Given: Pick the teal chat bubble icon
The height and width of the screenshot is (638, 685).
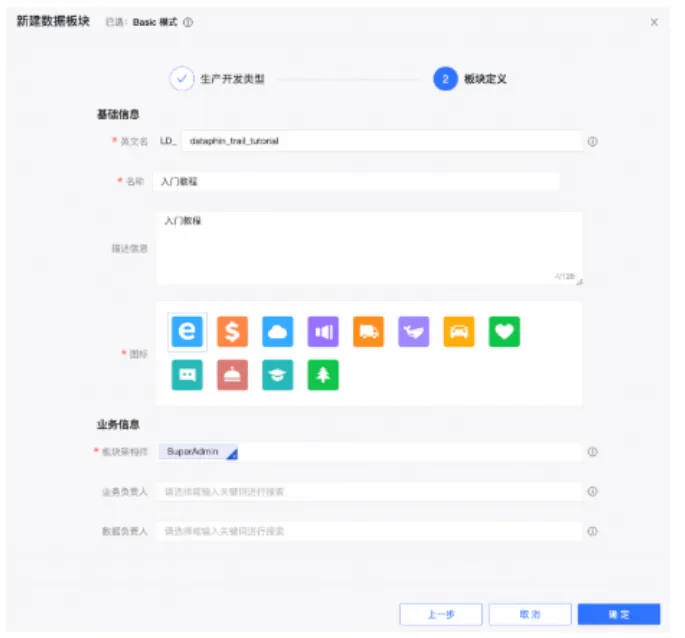Looking at the screenshot, I should point(187,375).
